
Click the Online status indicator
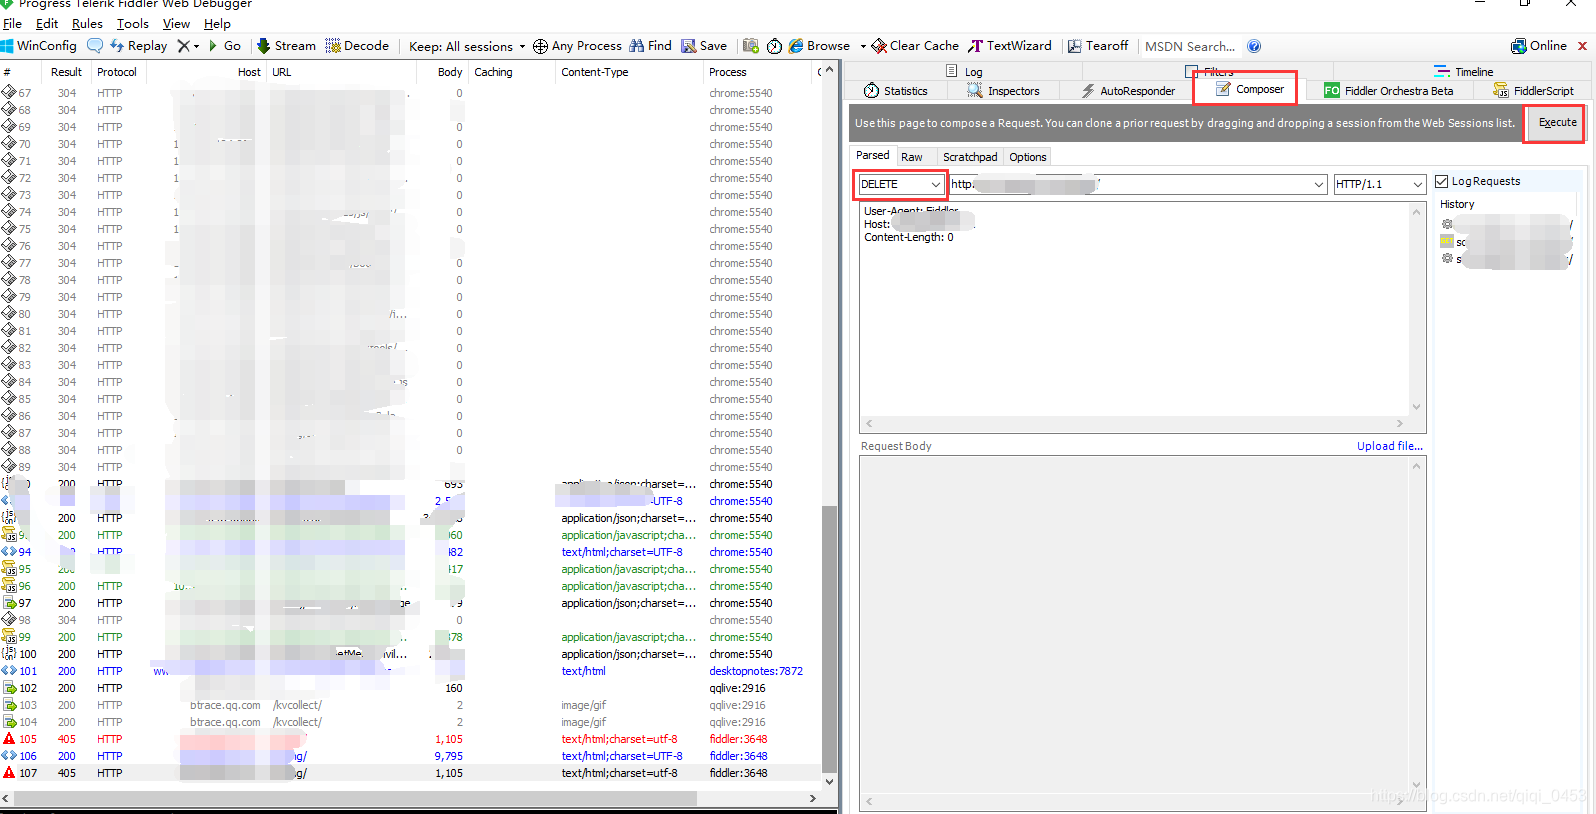1539,46
